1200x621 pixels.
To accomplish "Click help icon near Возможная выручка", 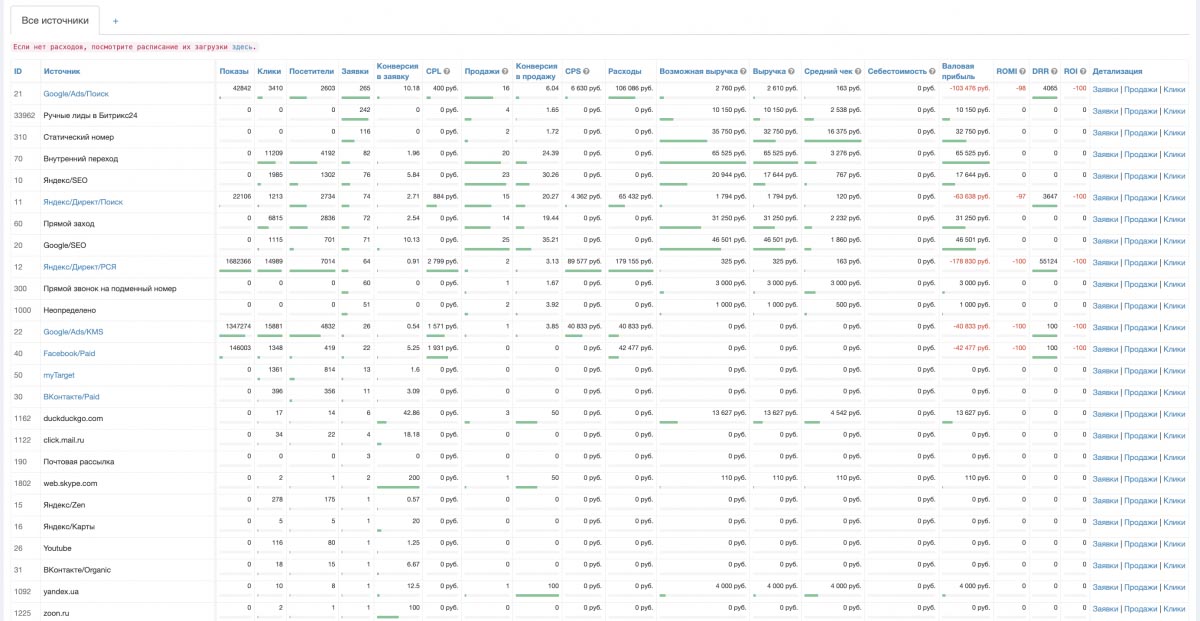I will [x=744, y=72].
